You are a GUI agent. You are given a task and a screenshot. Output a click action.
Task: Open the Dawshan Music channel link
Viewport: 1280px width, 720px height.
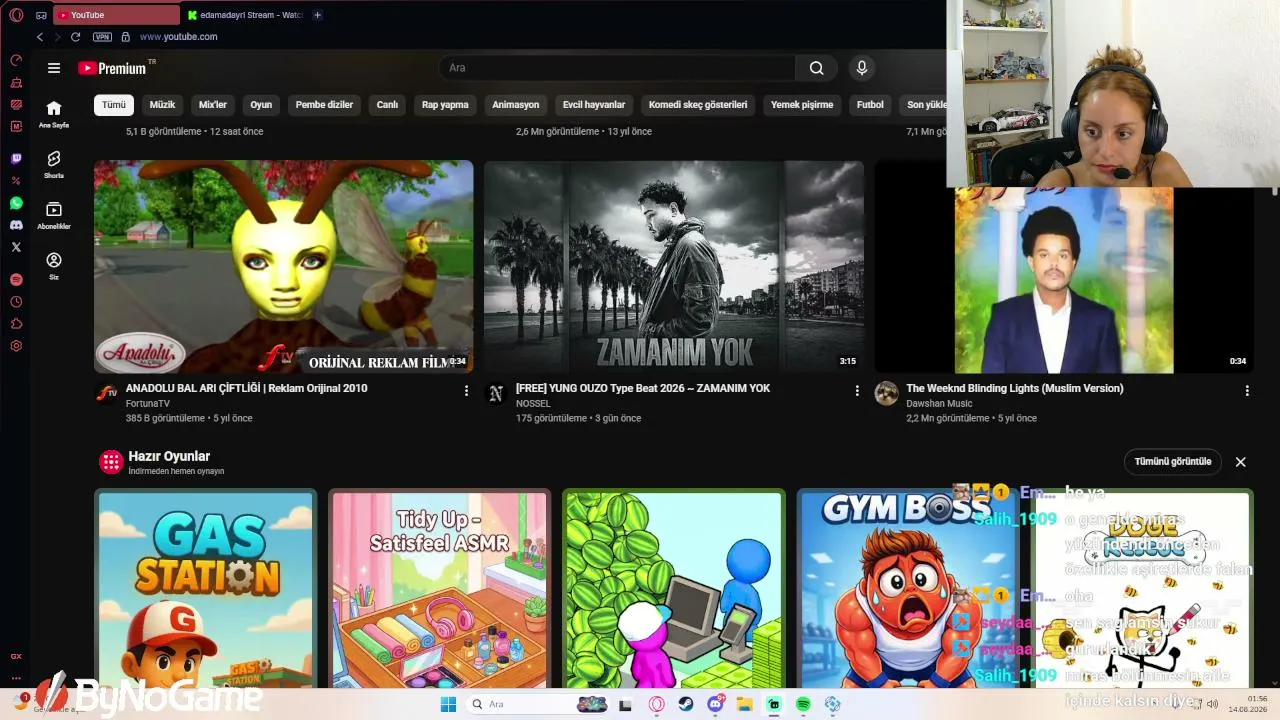coord(940,404)
